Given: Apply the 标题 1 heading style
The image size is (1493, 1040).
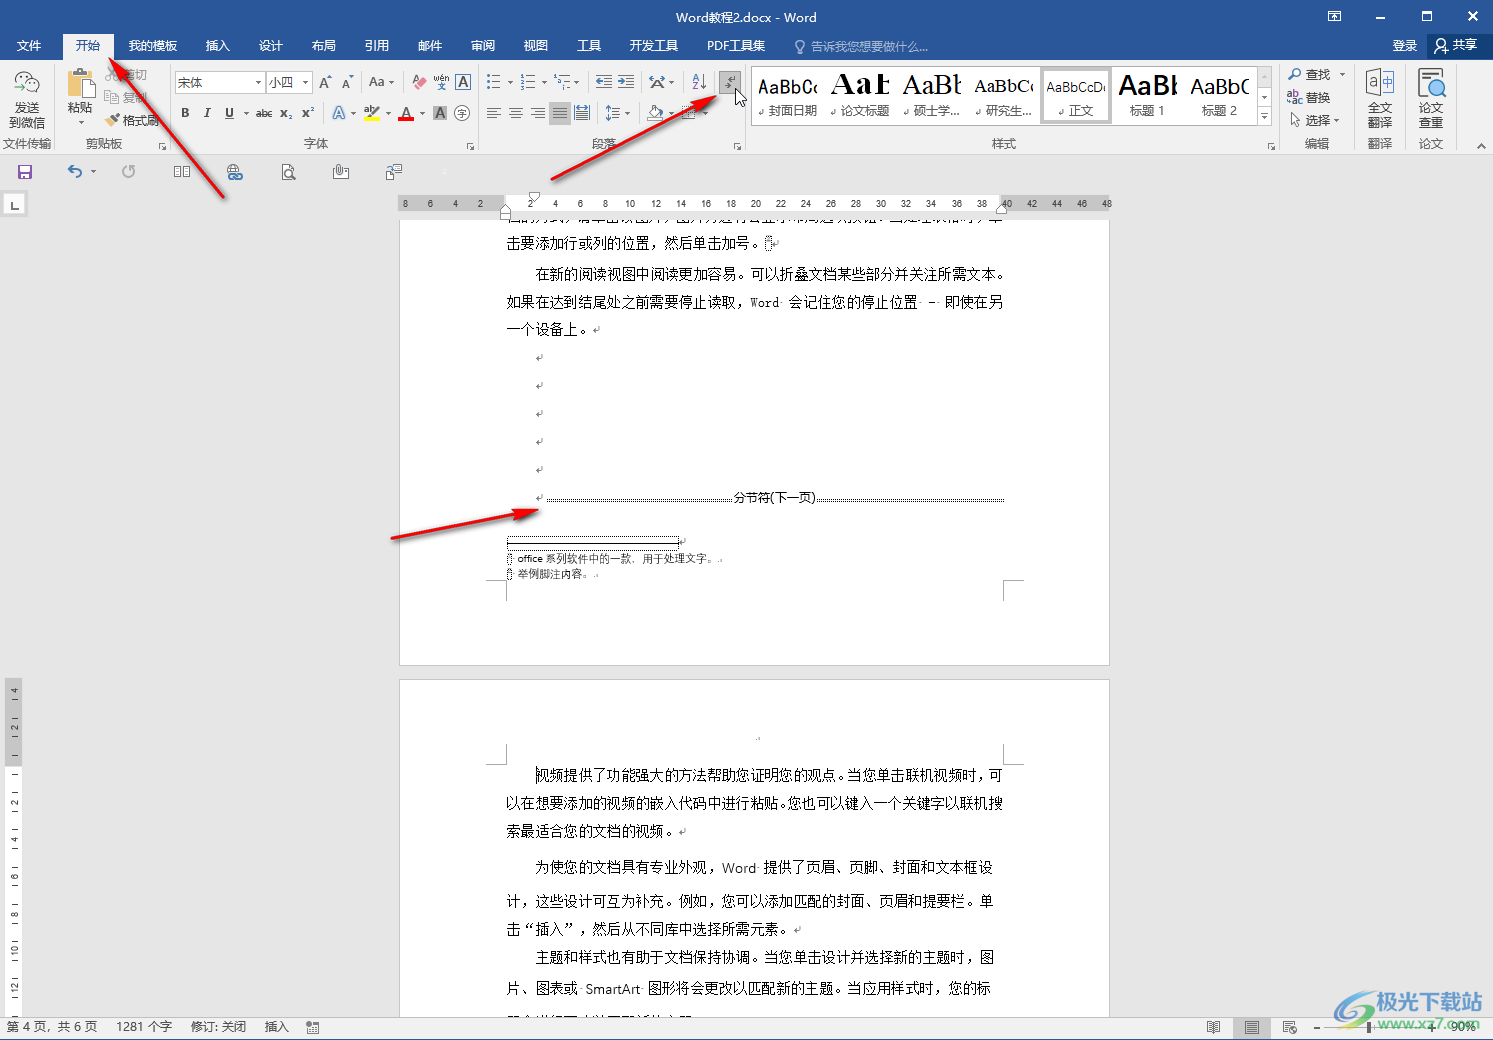Looking at the screenshot, I should pyautogui.click(x=1147, y=96).
